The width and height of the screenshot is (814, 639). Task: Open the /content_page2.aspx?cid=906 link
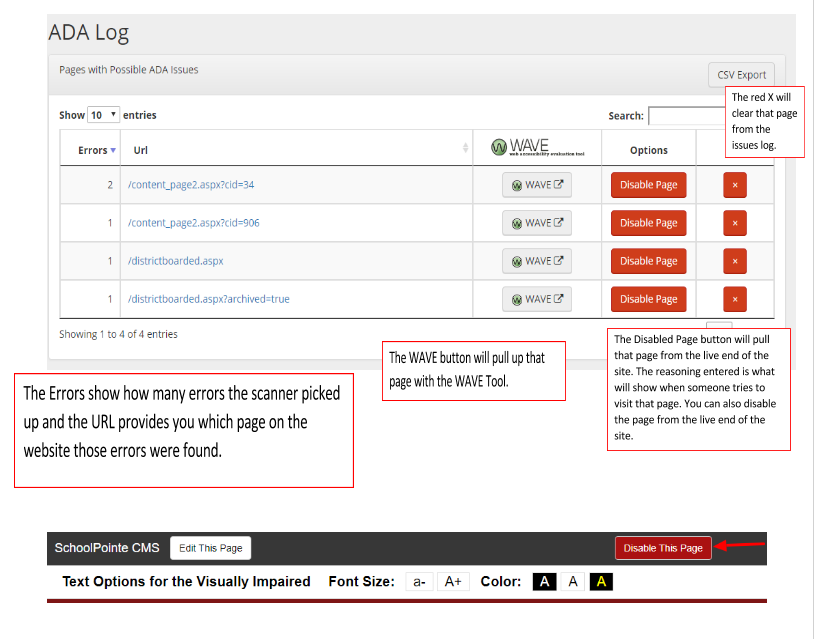pyautogui.click(x=193, y=223)
